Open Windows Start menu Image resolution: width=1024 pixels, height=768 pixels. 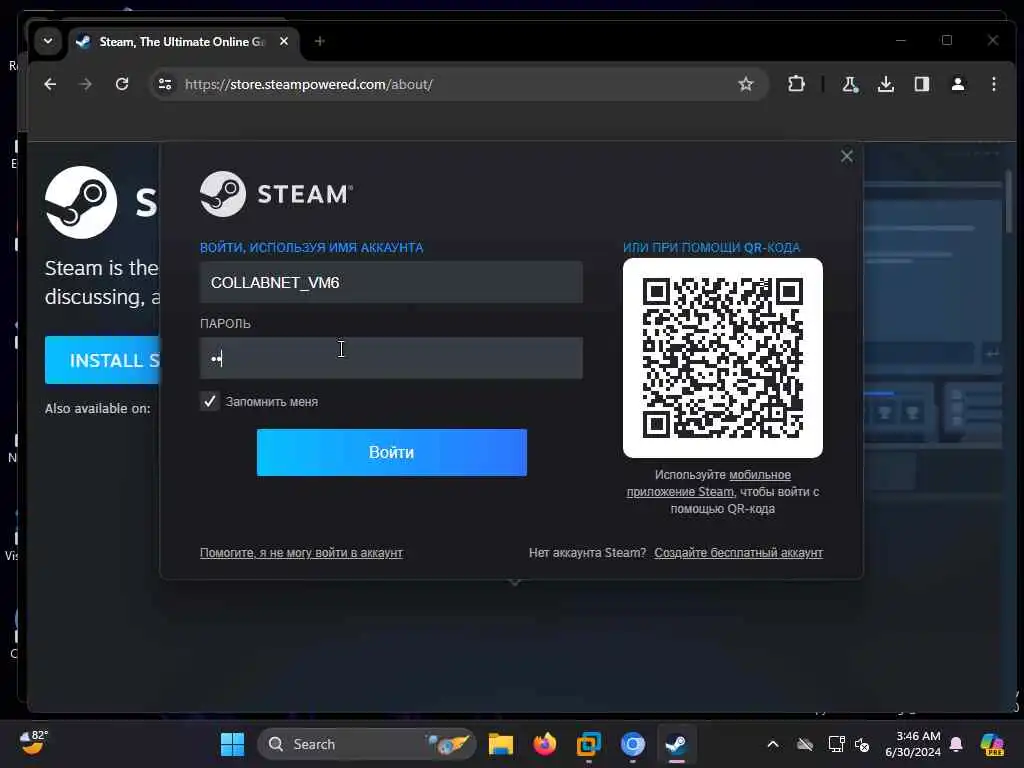[232, 744]
